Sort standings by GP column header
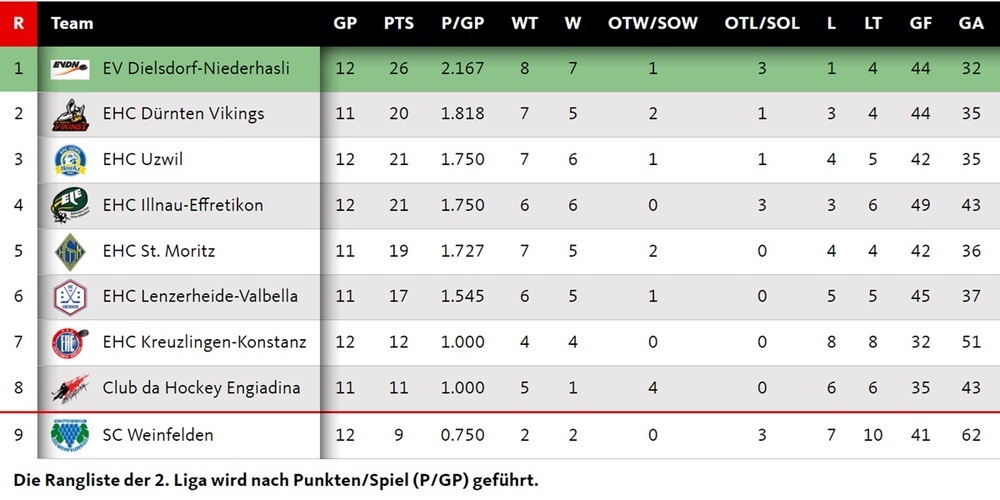1000x500 pixels. click(x=345, y=23)
